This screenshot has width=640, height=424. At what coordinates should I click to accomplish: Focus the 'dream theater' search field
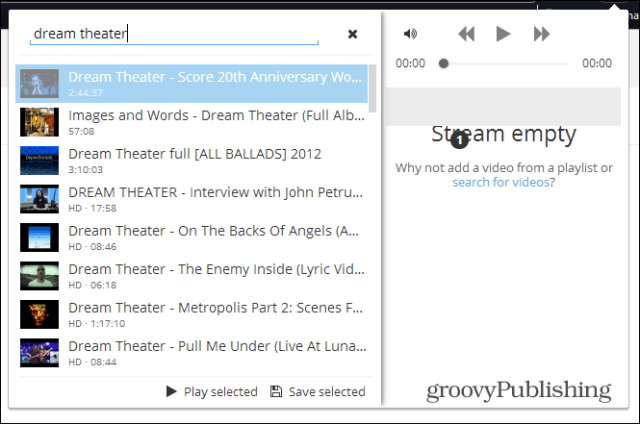point(174,34)
